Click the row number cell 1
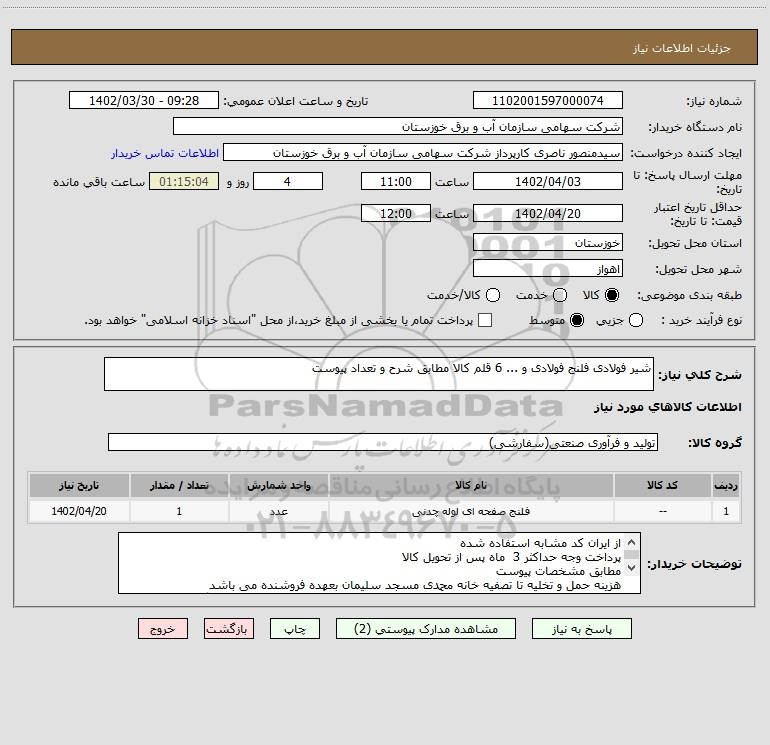The image size is (770, 745). [726, 511]
